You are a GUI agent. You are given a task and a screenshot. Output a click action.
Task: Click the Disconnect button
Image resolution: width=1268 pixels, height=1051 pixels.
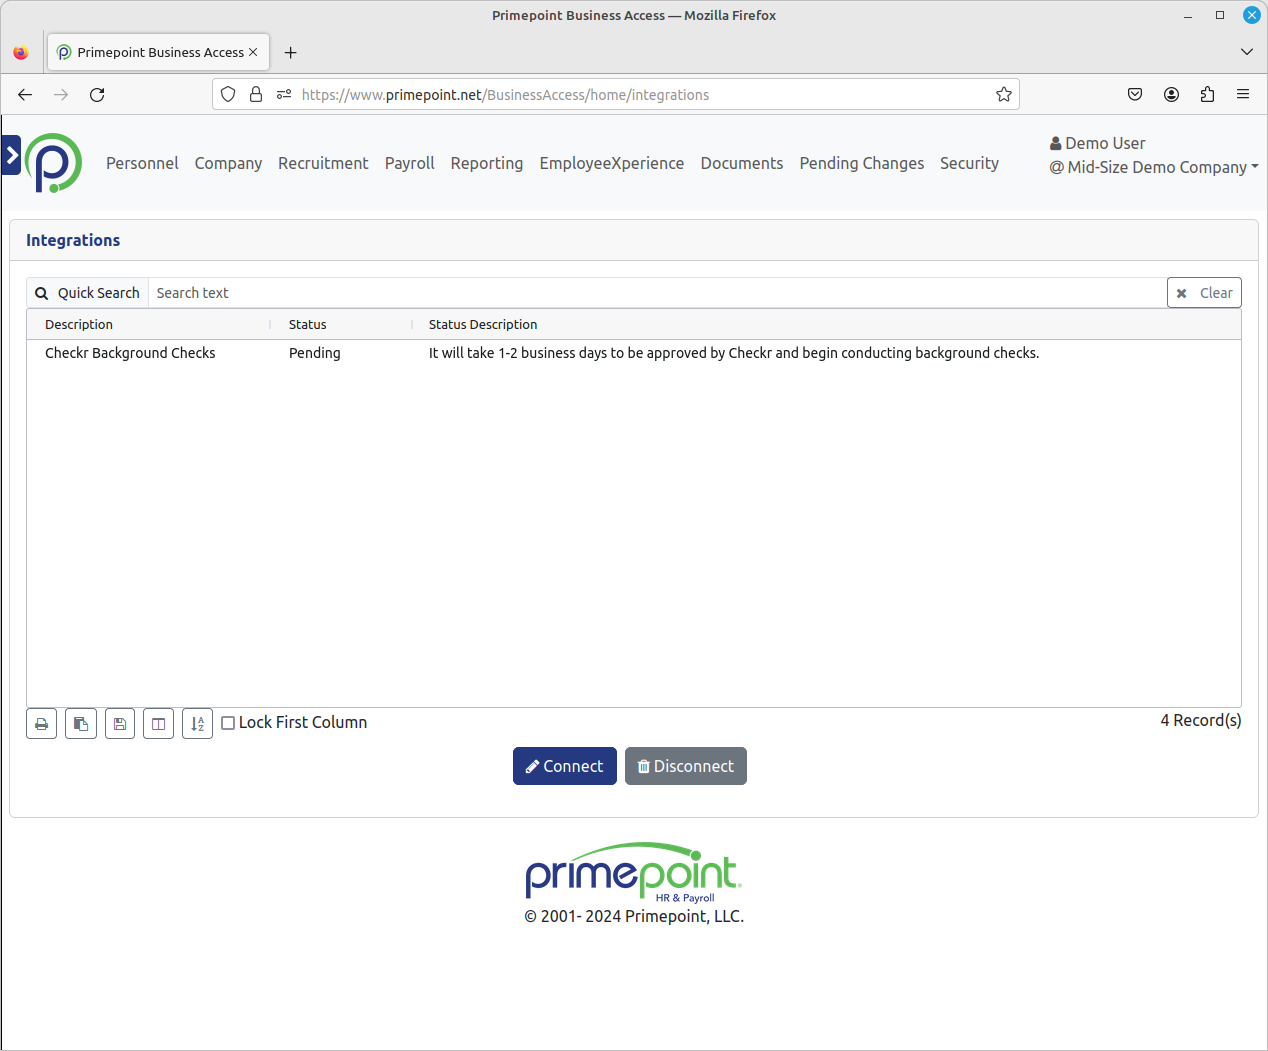click(686, 766)
